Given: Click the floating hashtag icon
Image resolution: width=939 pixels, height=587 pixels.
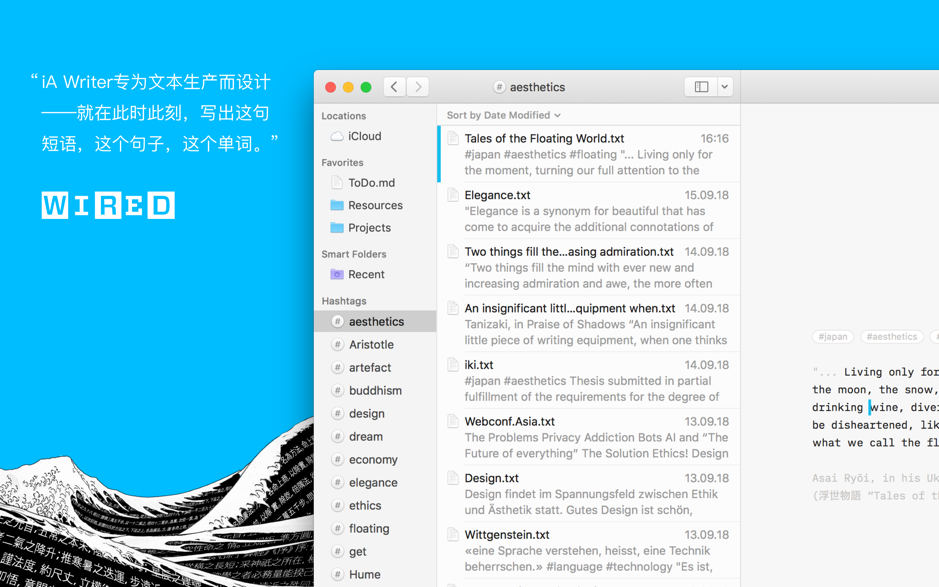Looking at the screenshot, I should coord(338,528).
